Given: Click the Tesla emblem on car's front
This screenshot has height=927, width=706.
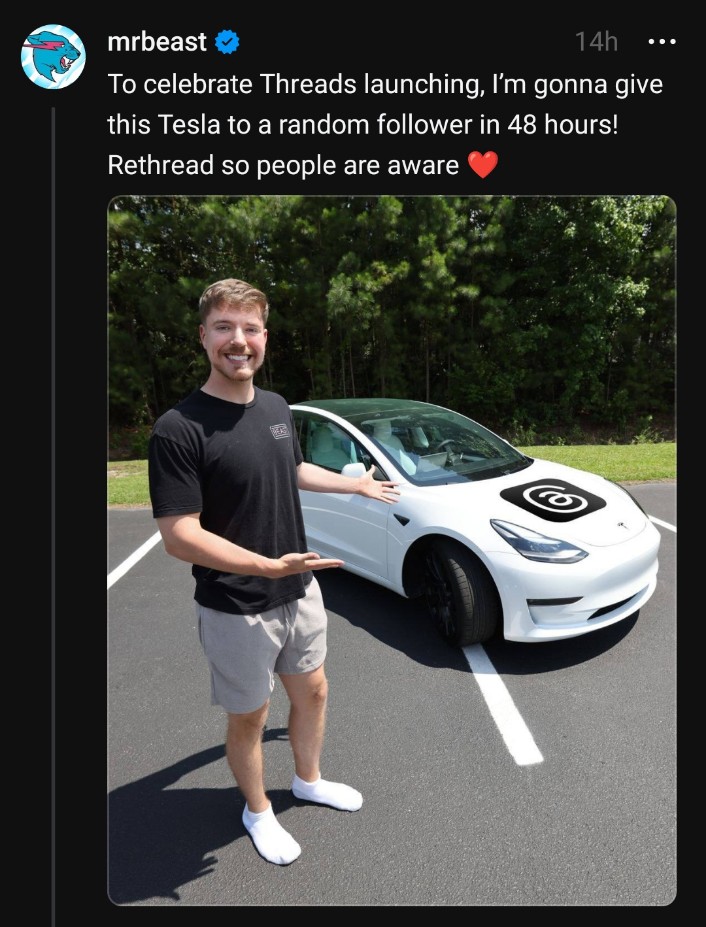Looking at the screenshot, I should (622, 524).
